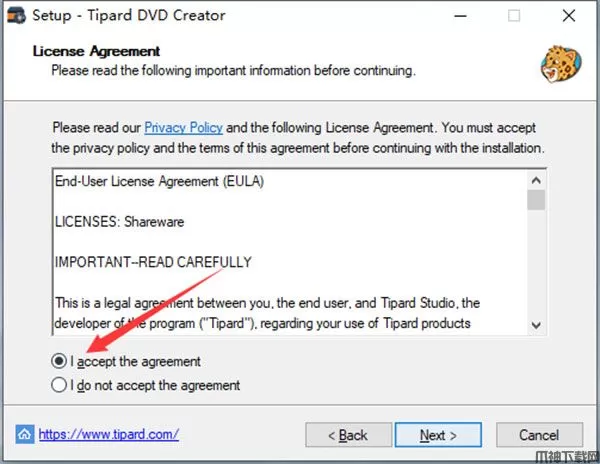Go back with the "< Back" button
The height and width of the screenshot is (464, 600).
click(349, 435)
